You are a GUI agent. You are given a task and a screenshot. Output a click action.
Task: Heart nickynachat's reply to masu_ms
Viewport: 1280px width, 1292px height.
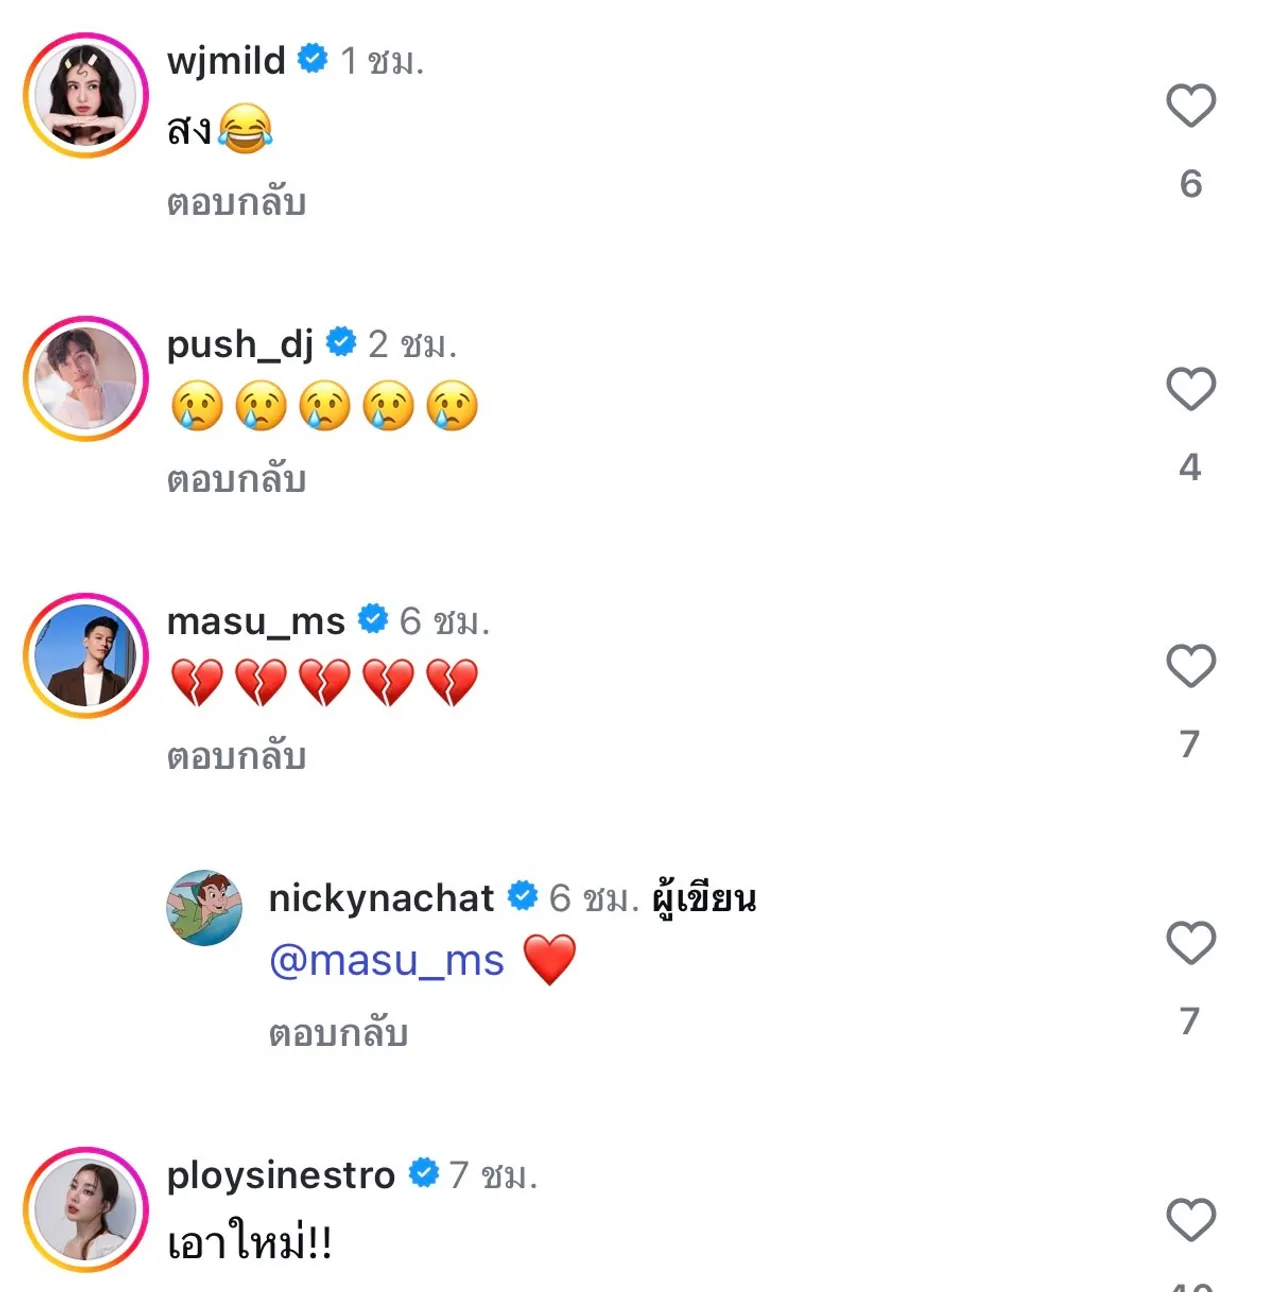click(x=1190, y=943)
